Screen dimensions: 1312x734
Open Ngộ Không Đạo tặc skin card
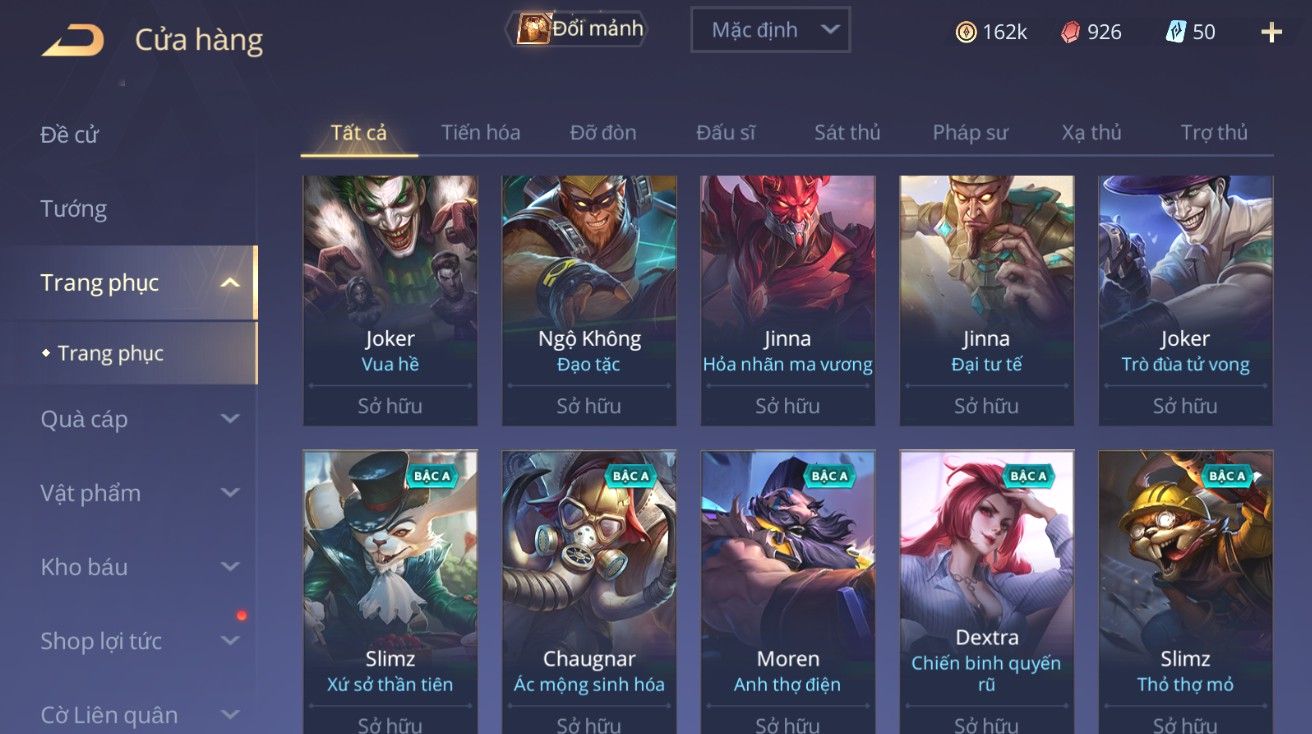tap(589, 301)
